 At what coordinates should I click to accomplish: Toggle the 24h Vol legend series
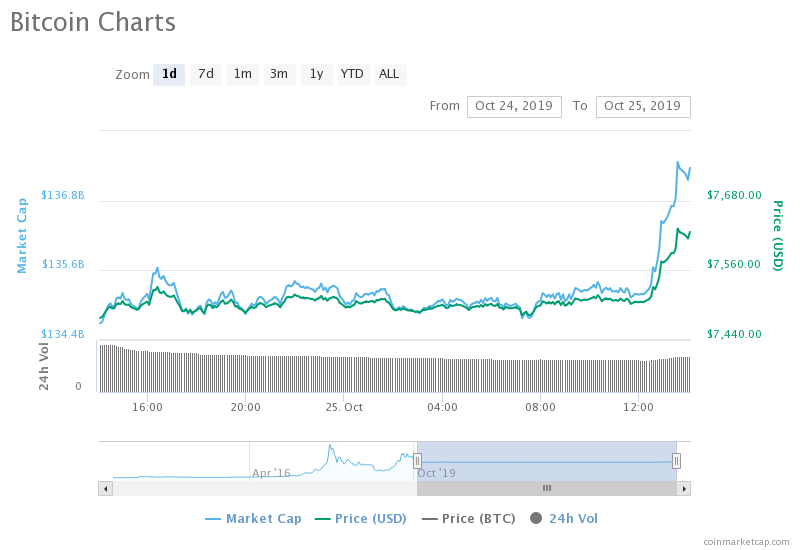(x=564, y=519)
